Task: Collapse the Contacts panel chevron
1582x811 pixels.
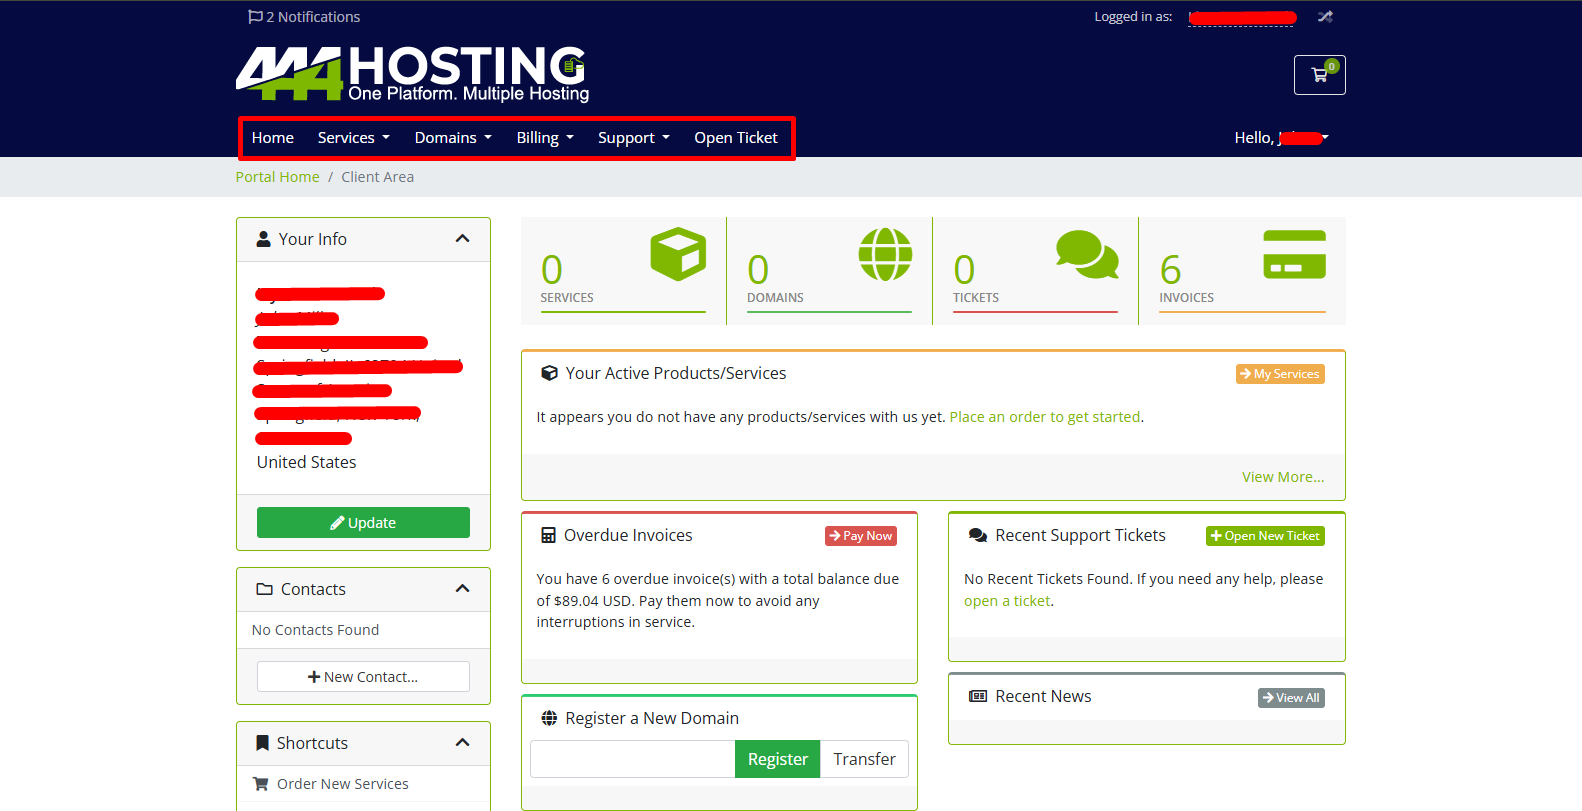Action: 462,589
